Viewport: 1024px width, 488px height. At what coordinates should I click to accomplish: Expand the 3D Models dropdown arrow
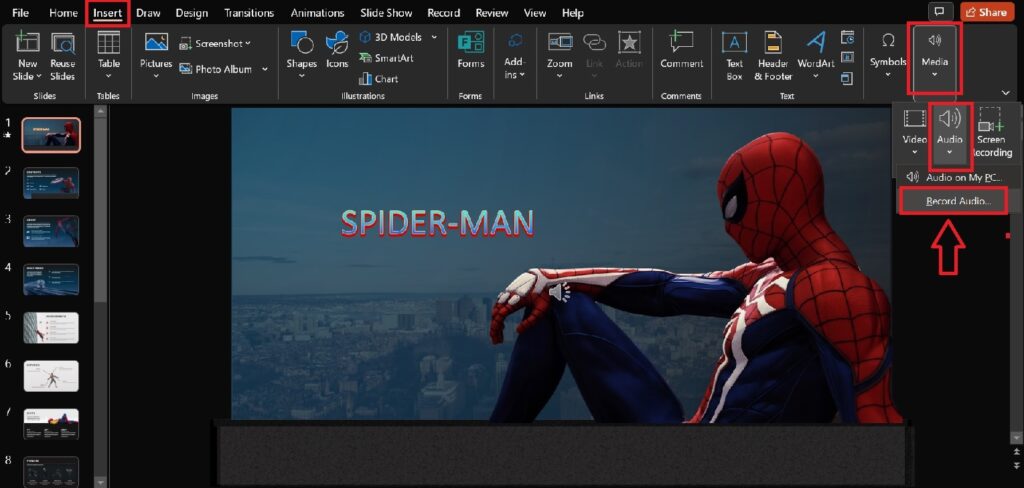(434, 37)
